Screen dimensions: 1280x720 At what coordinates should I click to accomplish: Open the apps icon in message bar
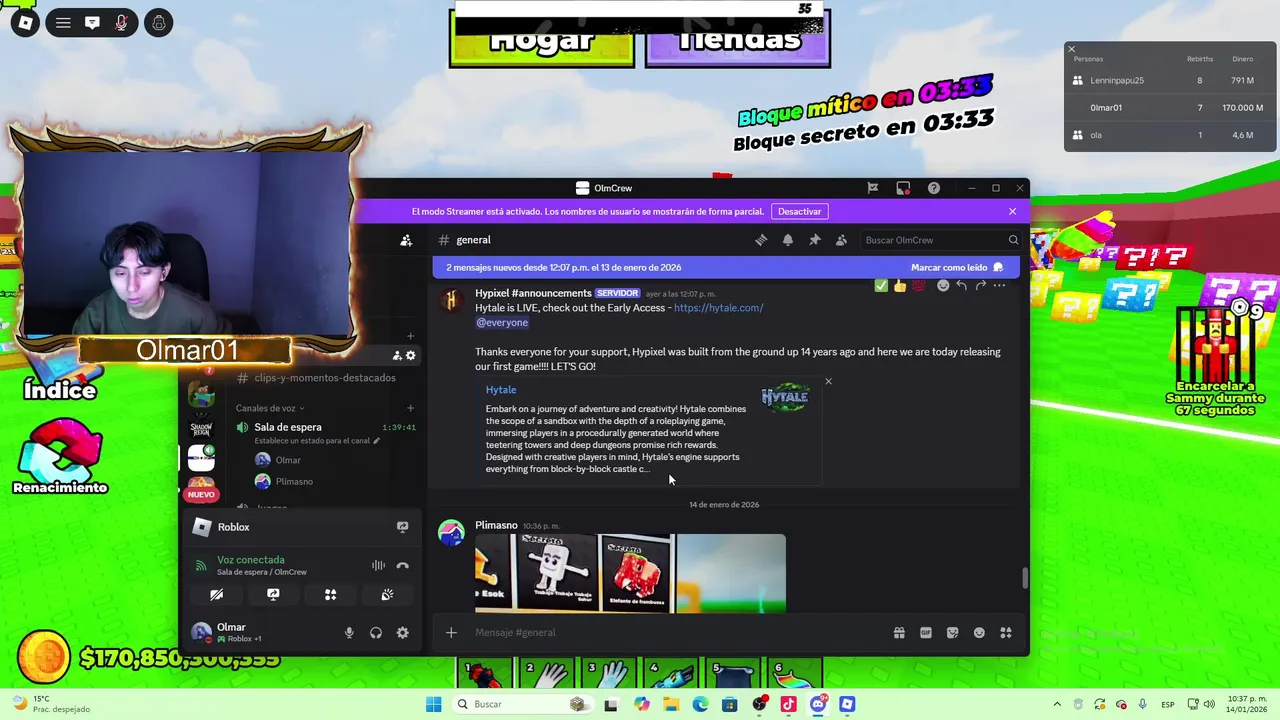coord(1006,632)
